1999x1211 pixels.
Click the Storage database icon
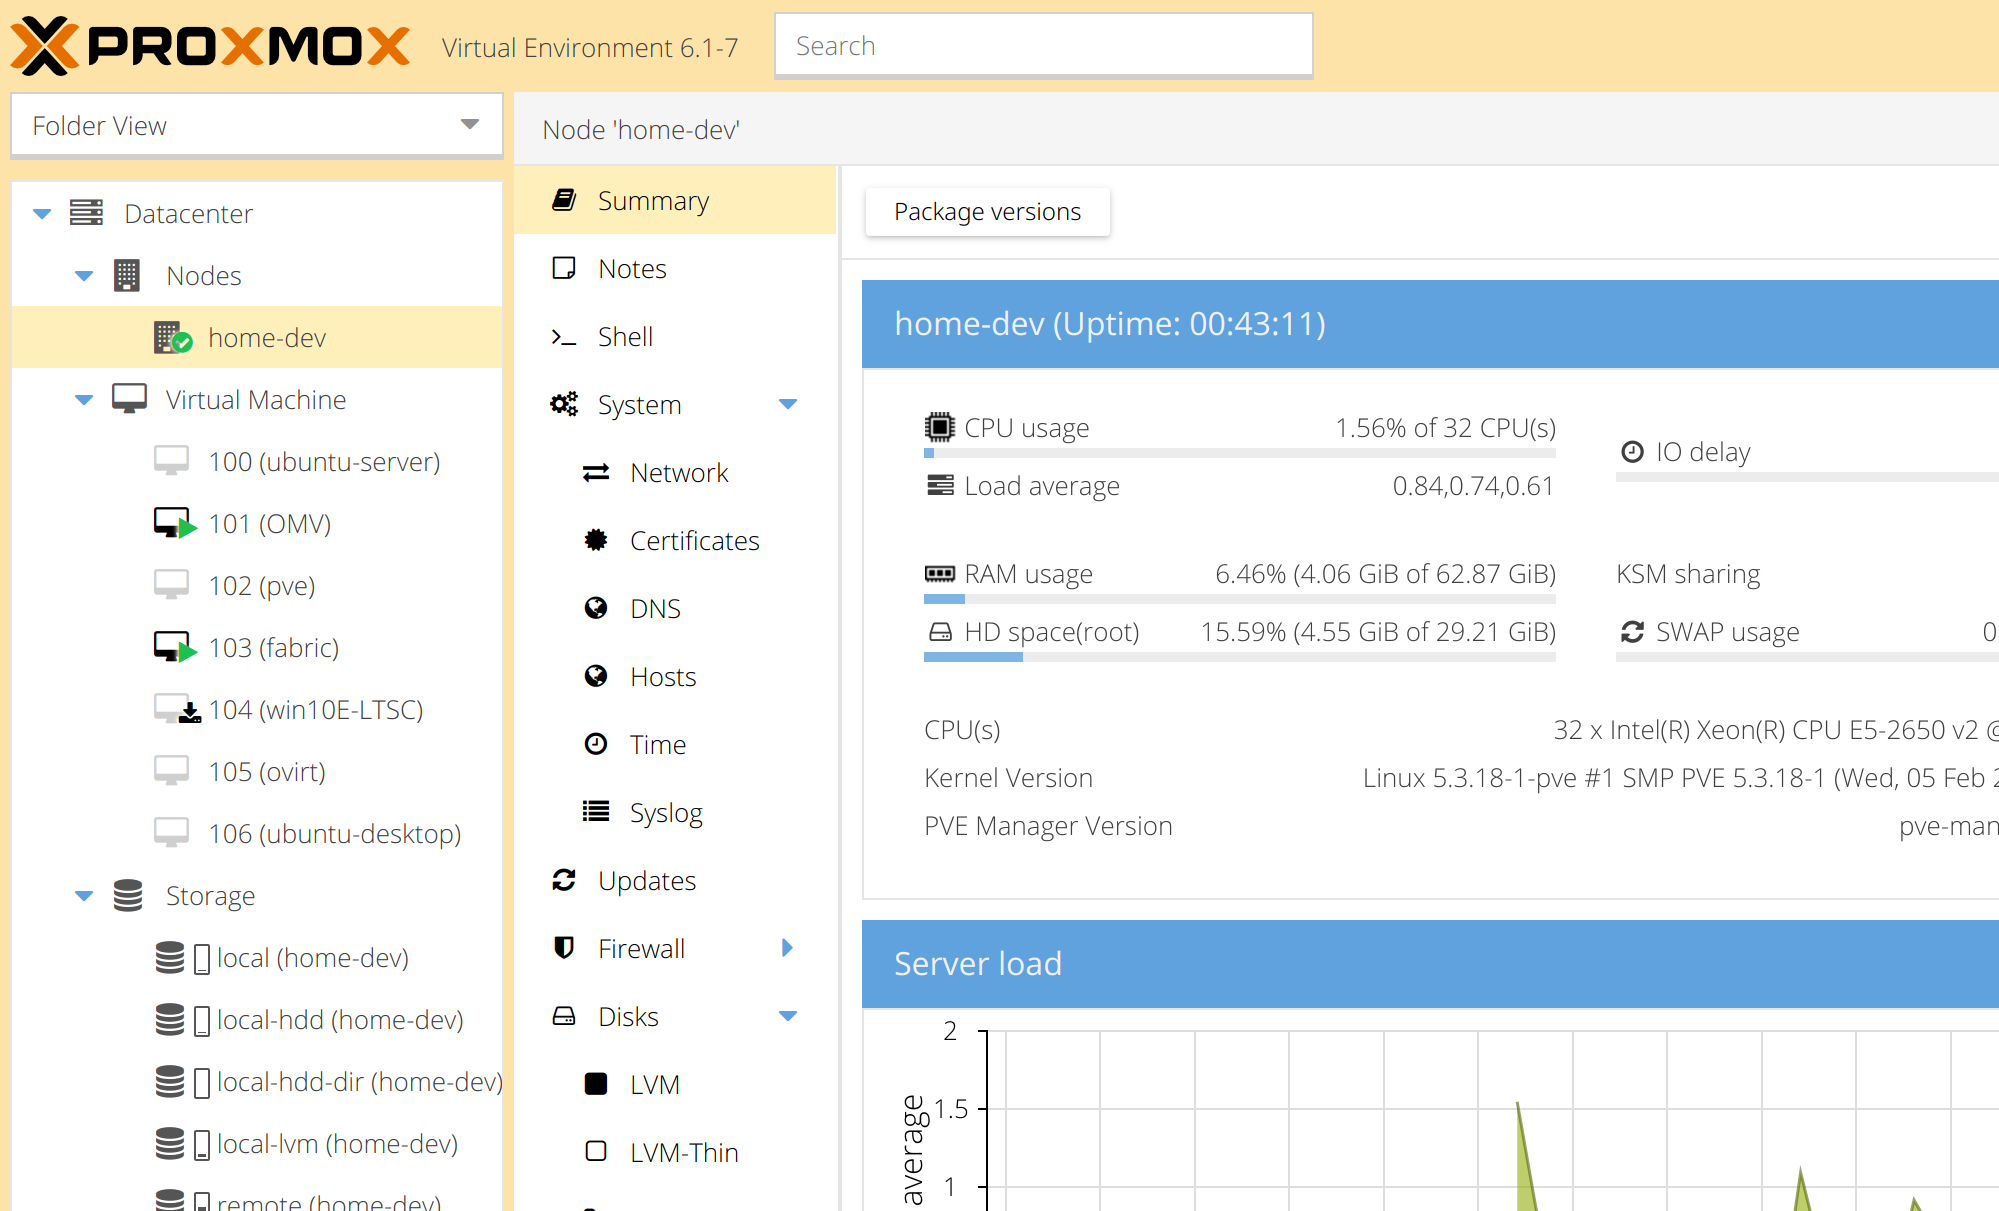point(128,895)
